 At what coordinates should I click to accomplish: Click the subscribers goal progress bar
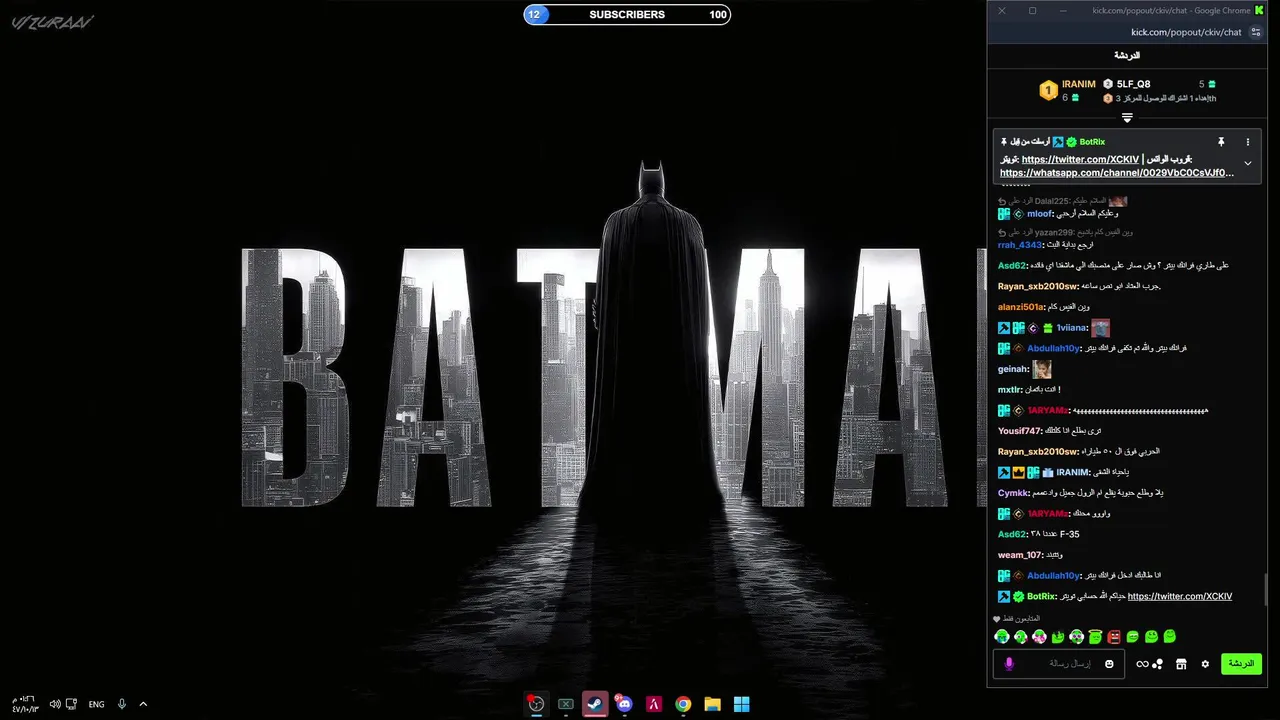click(x=627, y=15)
